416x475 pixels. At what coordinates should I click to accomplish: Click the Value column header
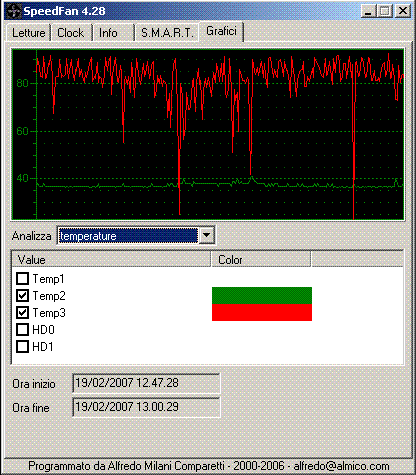pos(111,260)
